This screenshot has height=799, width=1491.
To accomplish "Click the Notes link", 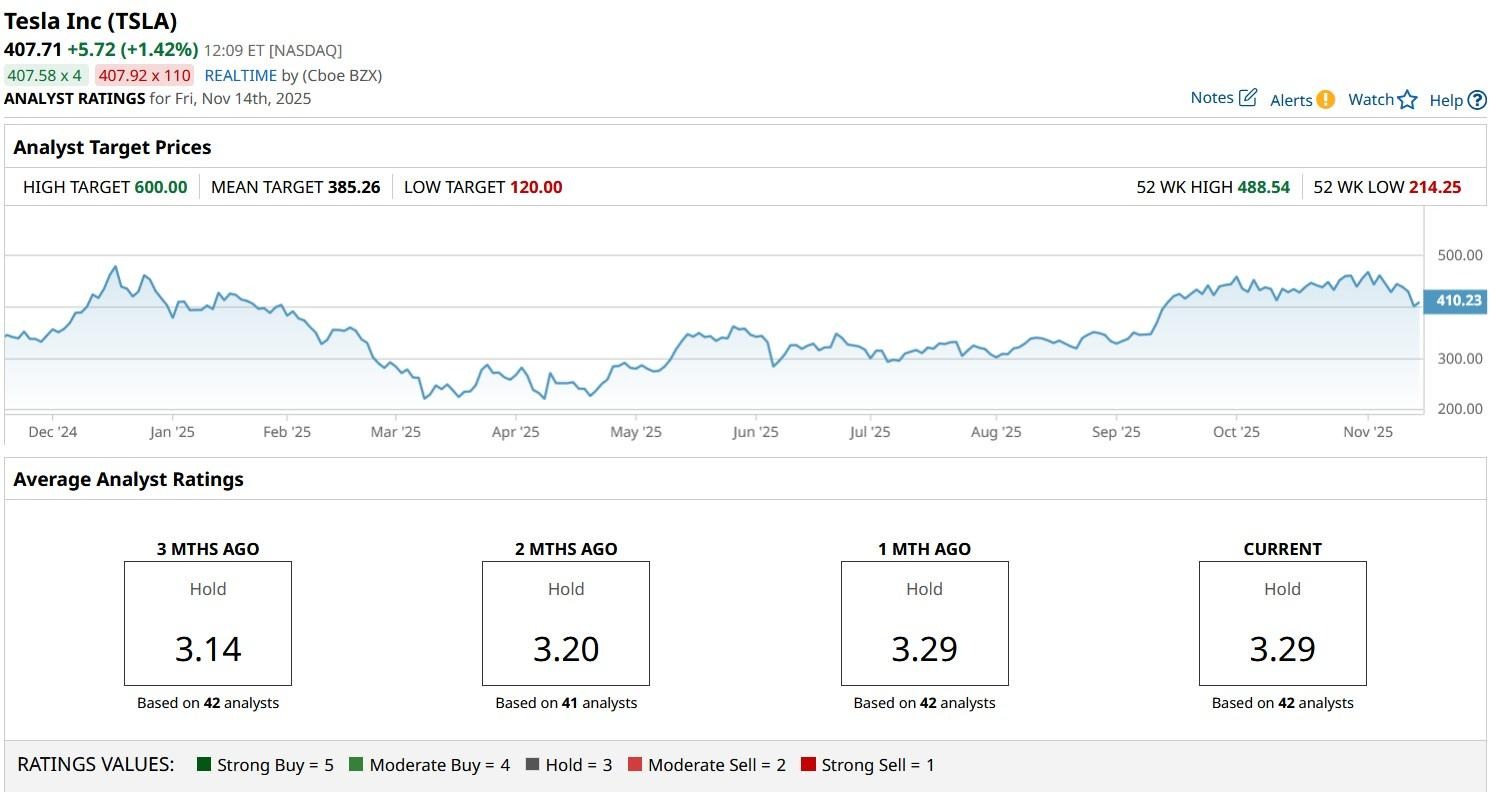I will (1211, 98).
